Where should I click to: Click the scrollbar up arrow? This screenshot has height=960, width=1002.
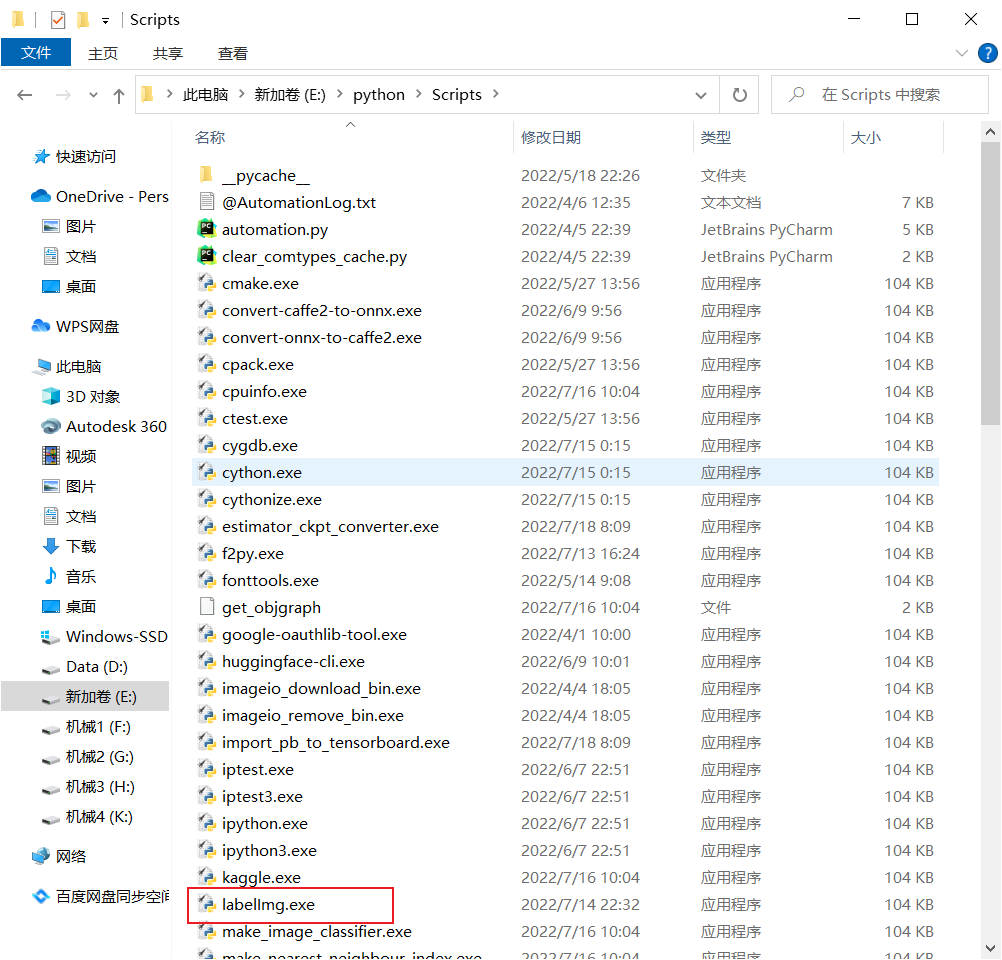pyautogui.click(x=990, y=132)
